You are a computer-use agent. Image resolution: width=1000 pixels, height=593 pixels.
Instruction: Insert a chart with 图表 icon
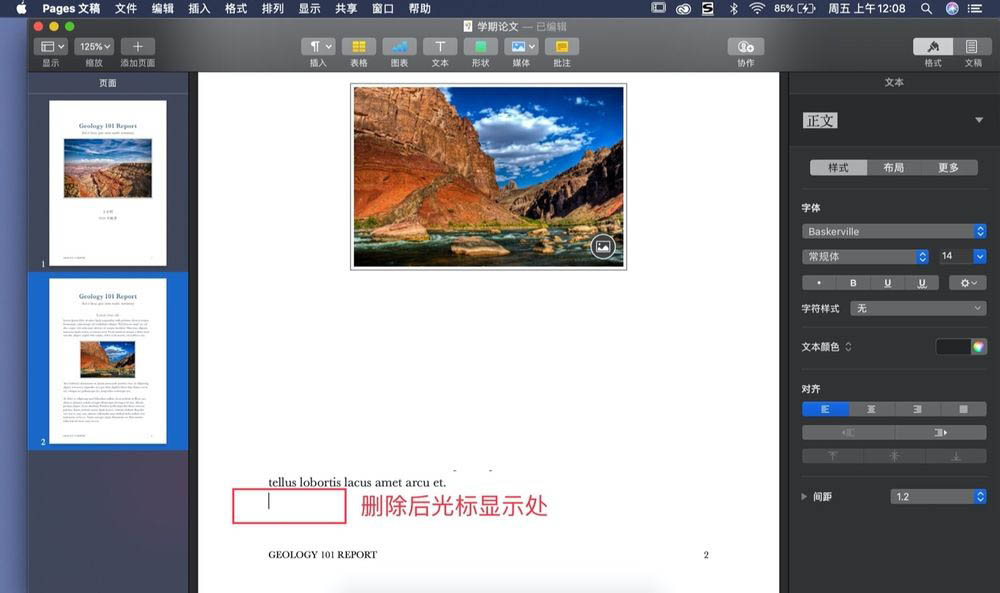pos(399,47)
